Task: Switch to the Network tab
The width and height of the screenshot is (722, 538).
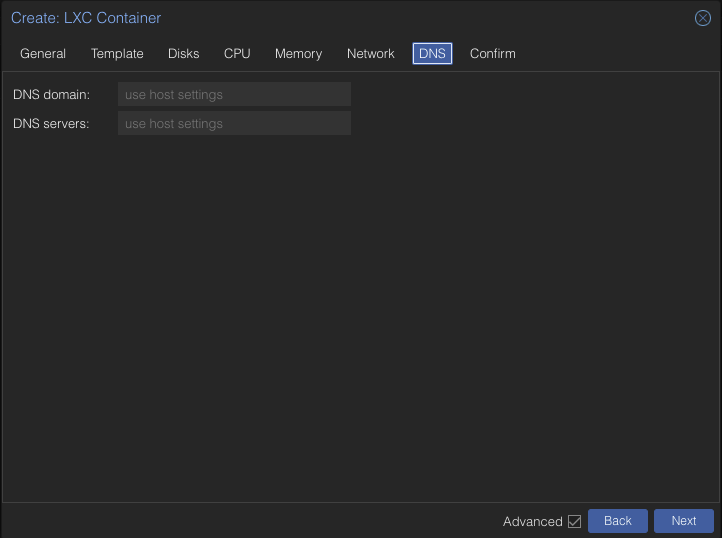Action: 370,54
